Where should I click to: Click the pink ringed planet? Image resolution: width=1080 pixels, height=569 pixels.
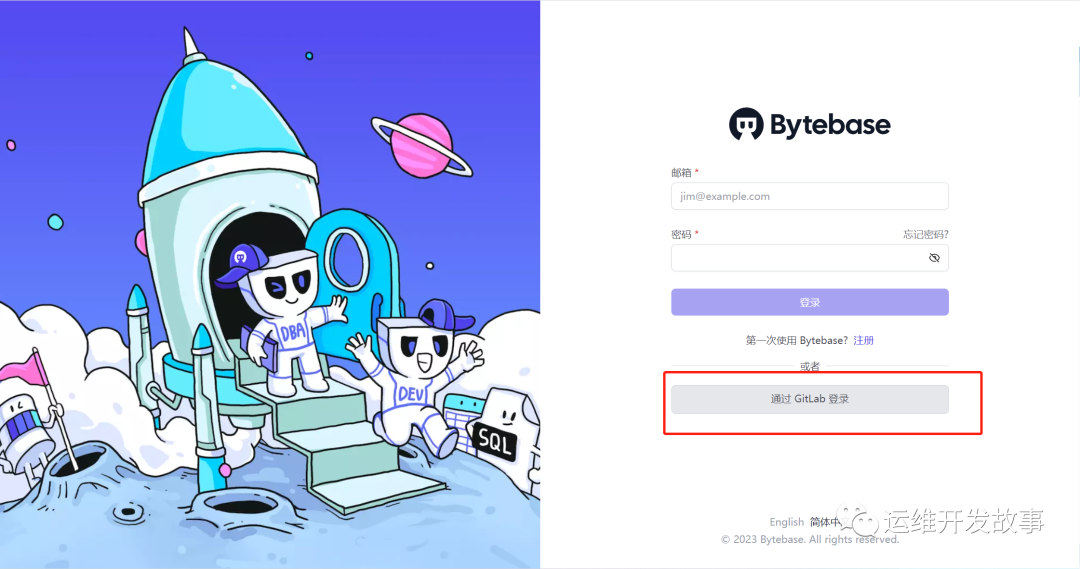click(x=422, y=145)
